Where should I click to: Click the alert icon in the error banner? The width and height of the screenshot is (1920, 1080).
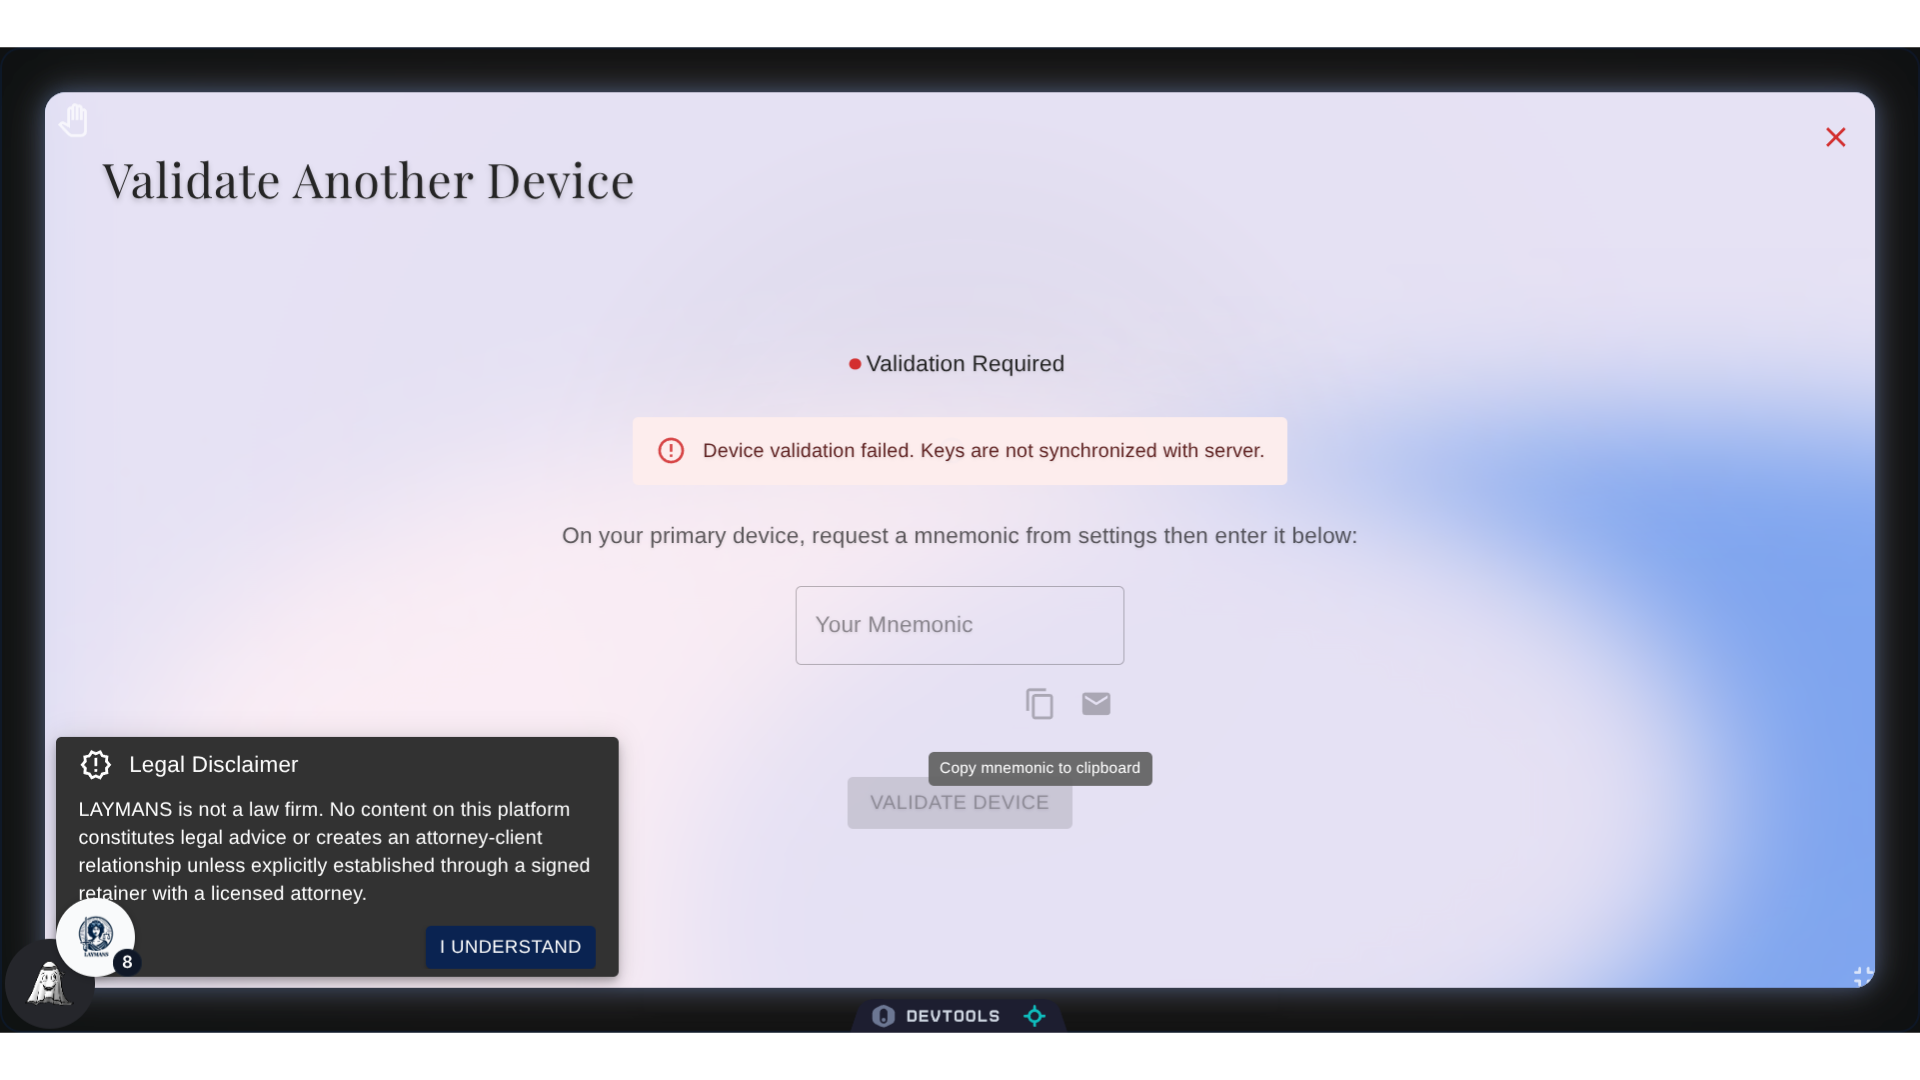point(671,451)
